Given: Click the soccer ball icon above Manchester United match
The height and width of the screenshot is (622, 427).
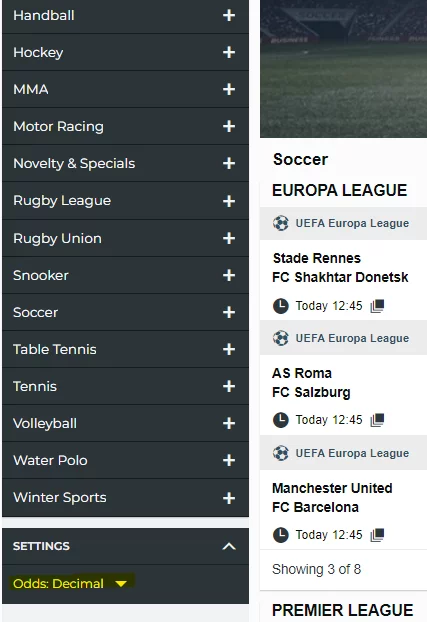Looking at the screenshot, I should pos(281,453).
